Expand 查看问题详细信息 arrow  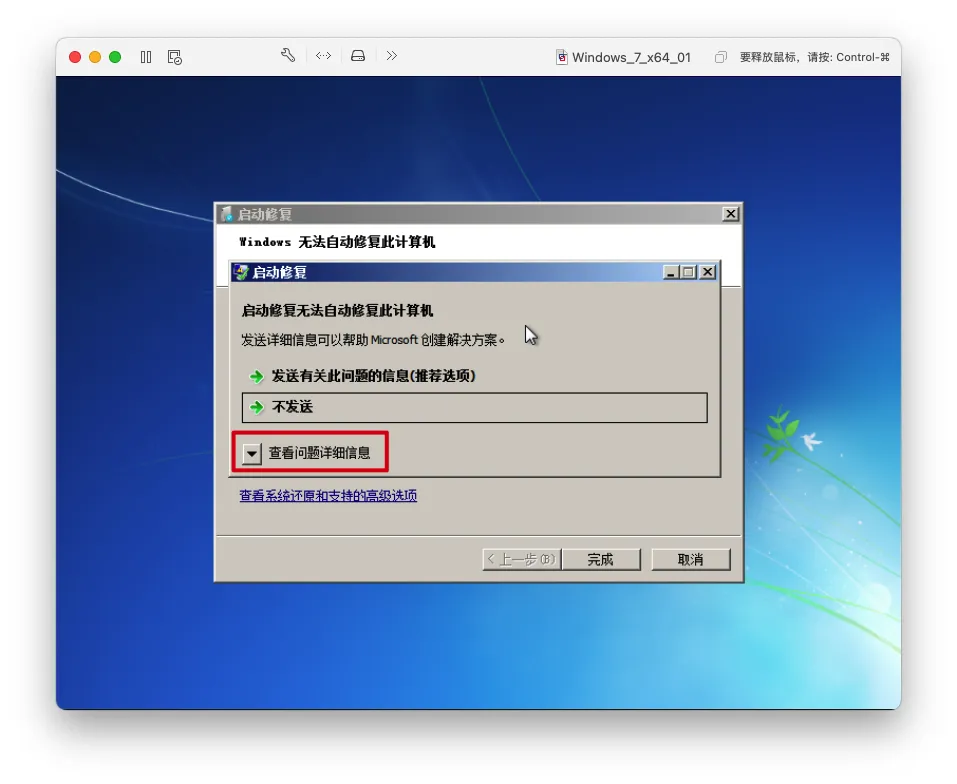(251, 453)
